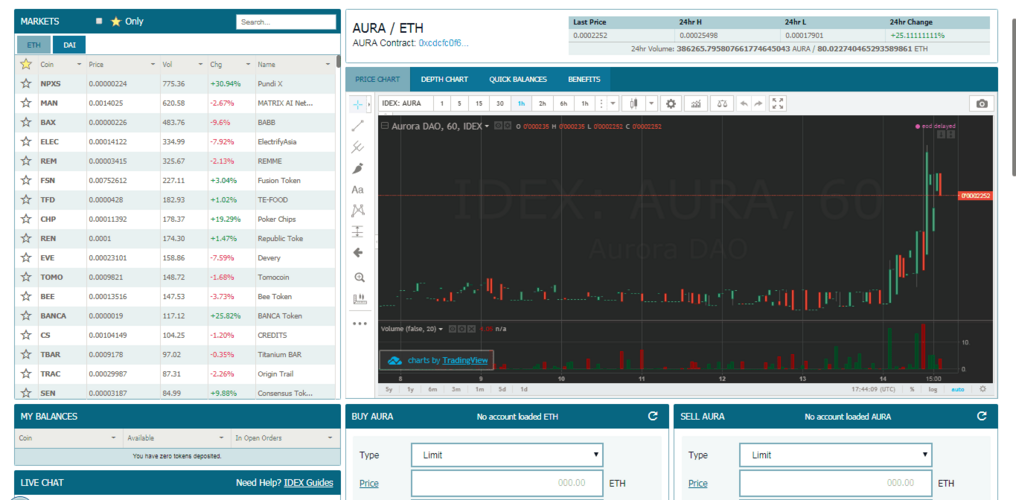The image size is (1016, 500).
Task: Hide the Volume indicator via first legend icon
Action: 452,329
